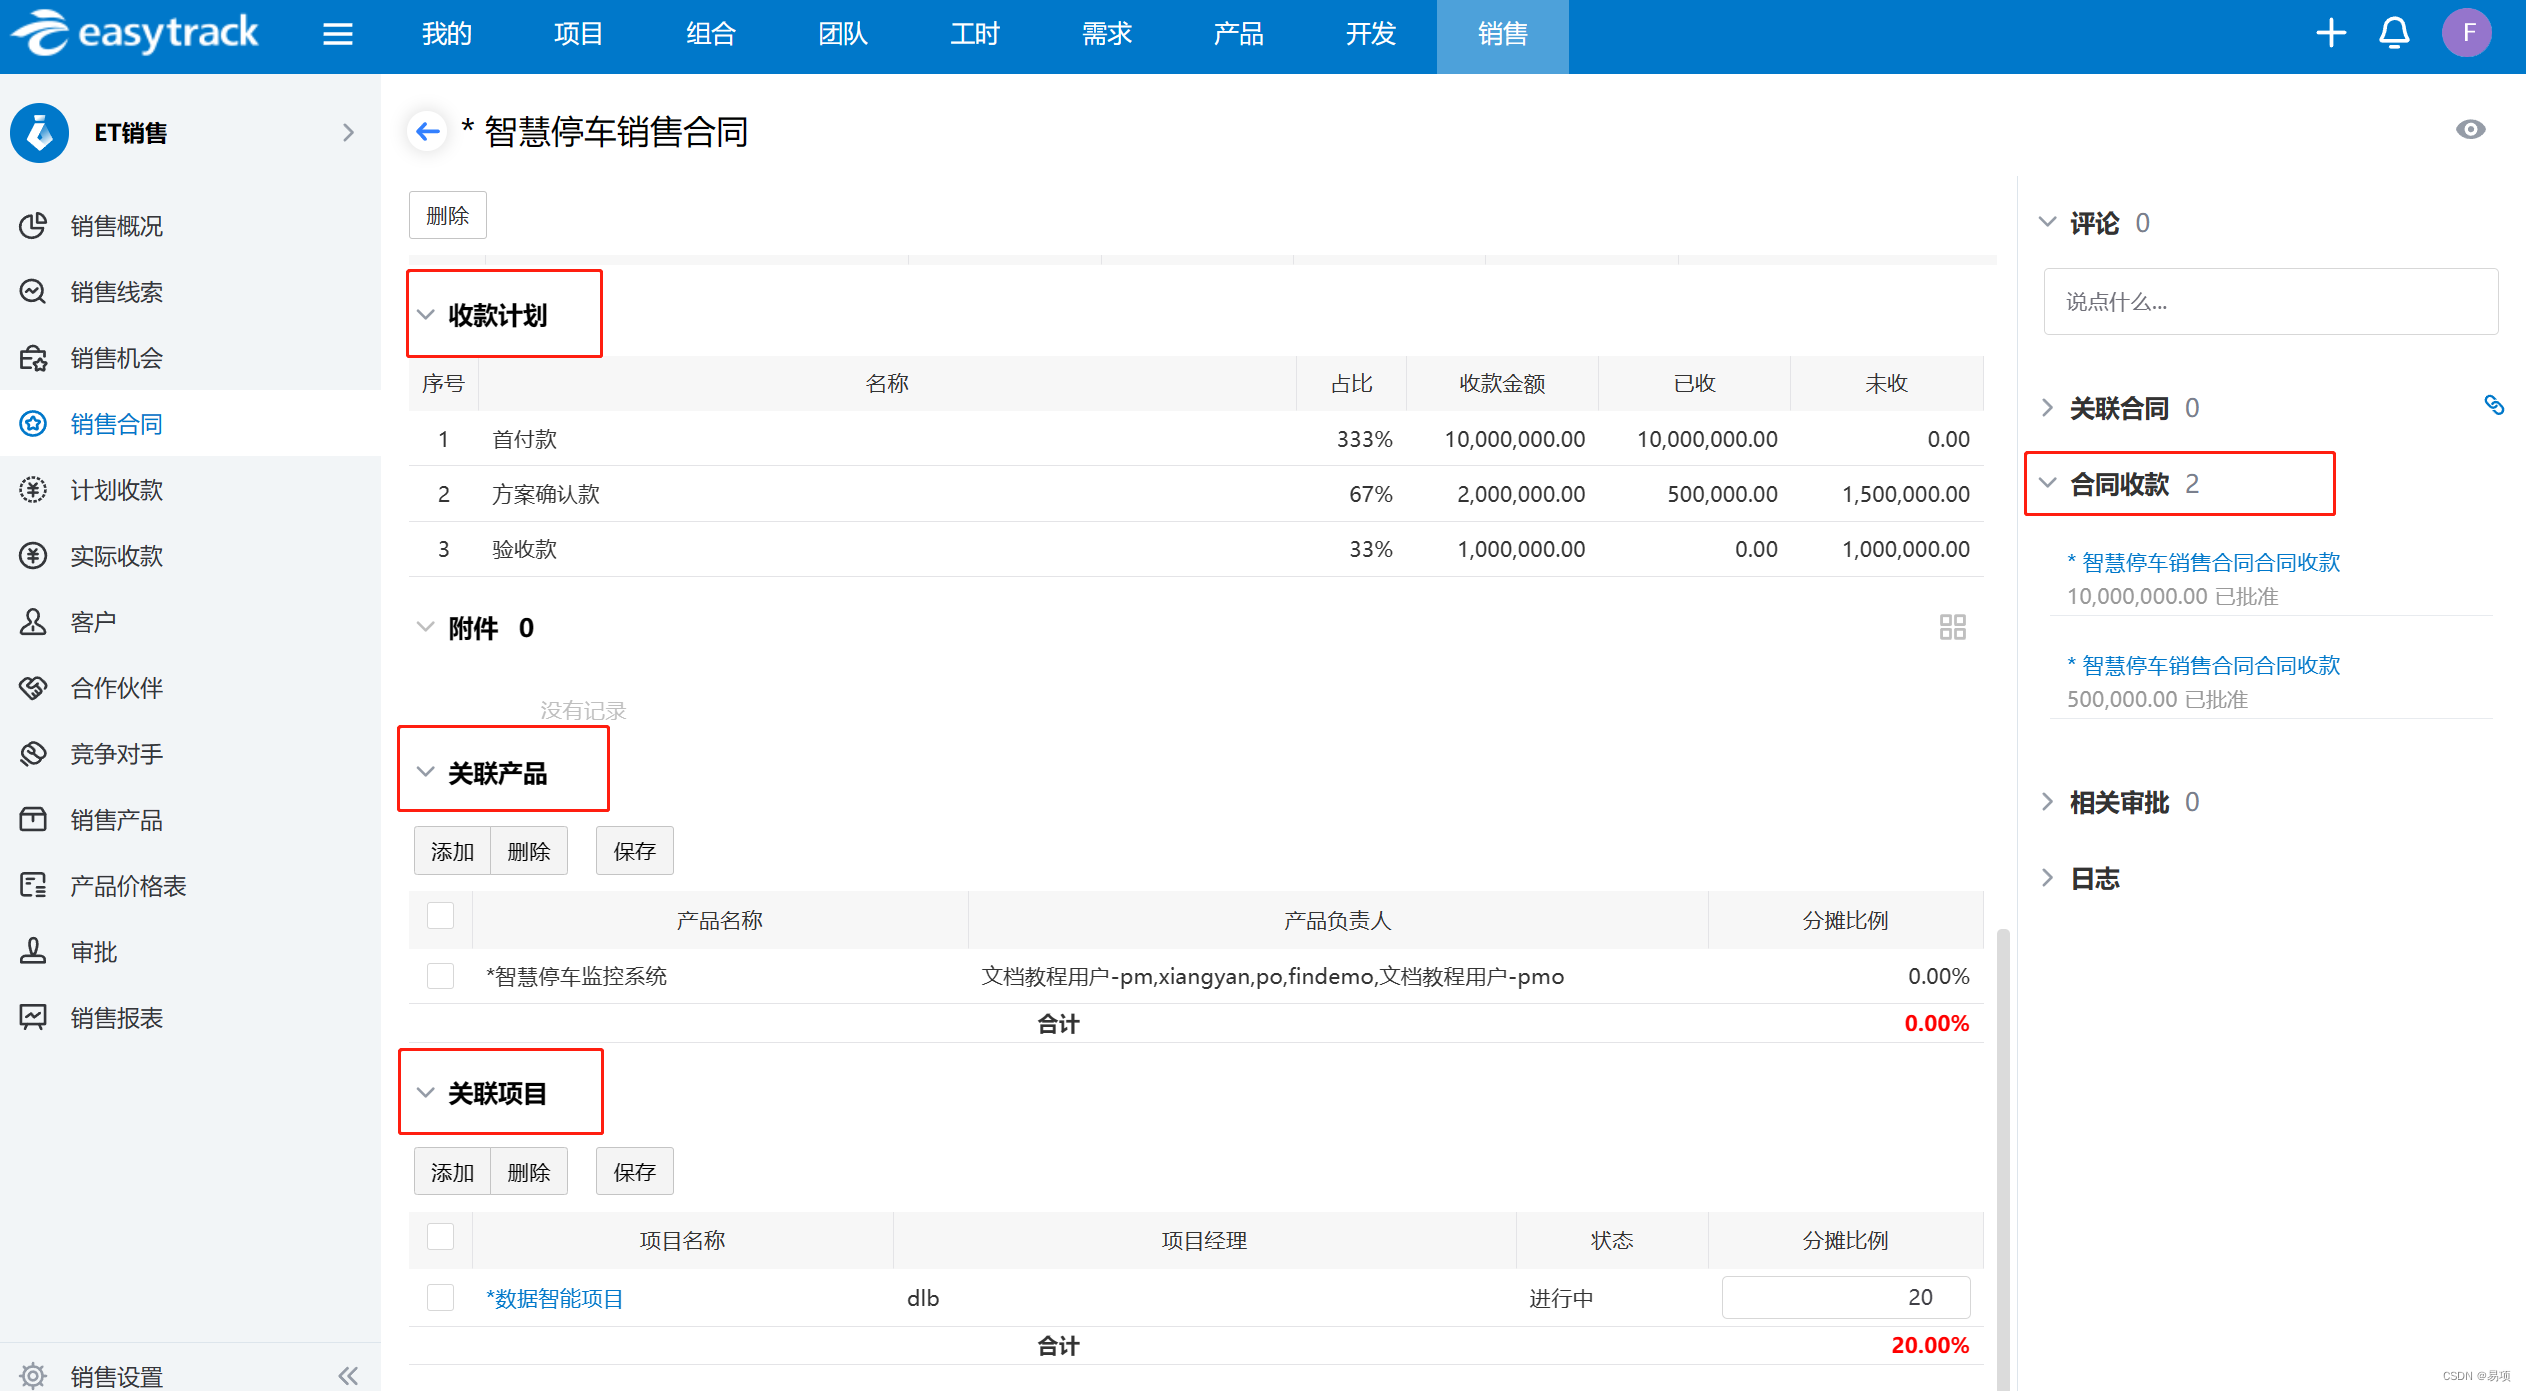Select 计划收款 in the sidebar
The height and width of the screenshot is (1391, 2526).
pyautogui.click(x=116, y=490)
